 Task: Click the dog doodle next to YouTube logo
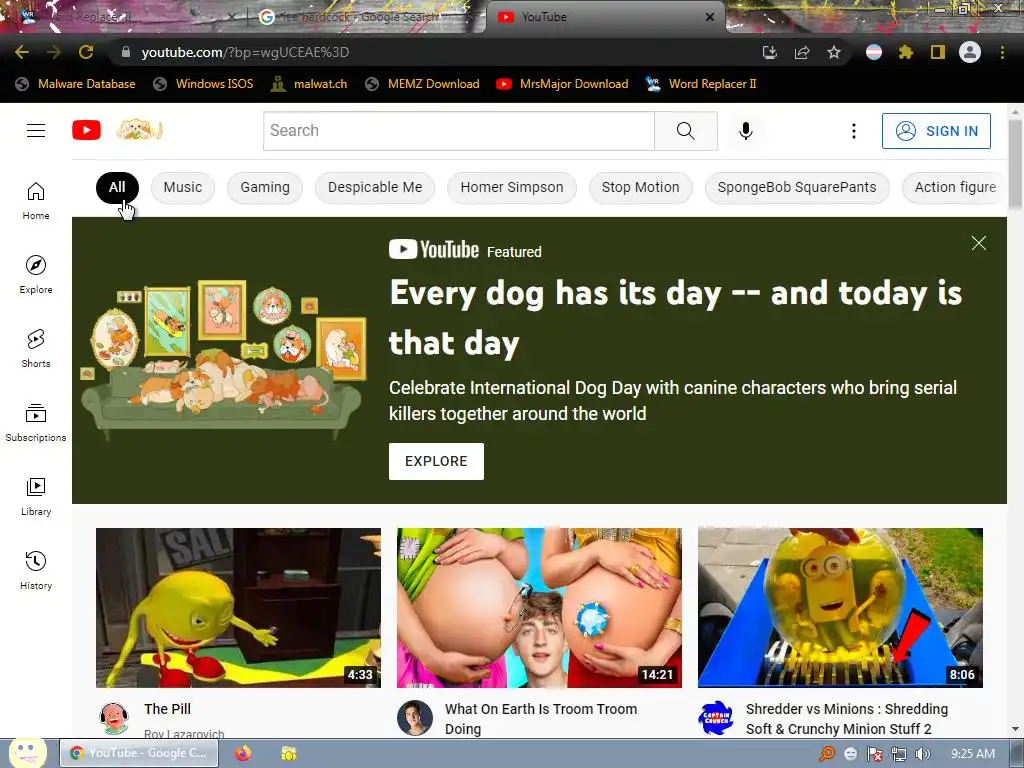click(x=139, y=130)
